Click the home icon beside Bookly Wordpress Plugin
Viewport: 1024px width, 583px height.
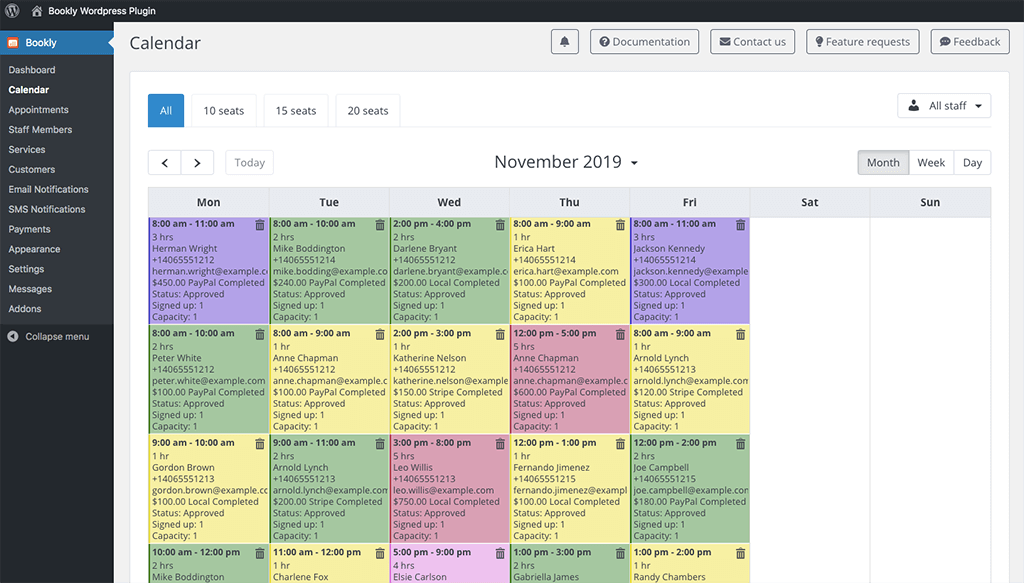point(37,11)
